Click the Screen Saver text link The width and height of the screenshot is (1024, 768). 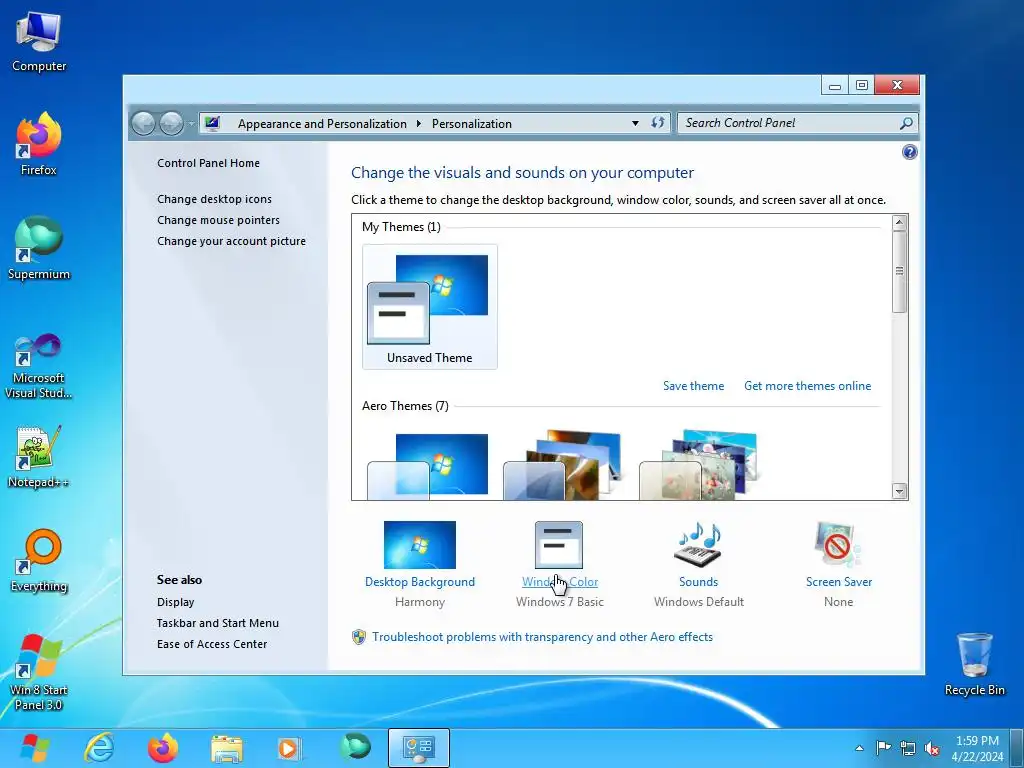[839, 582]
